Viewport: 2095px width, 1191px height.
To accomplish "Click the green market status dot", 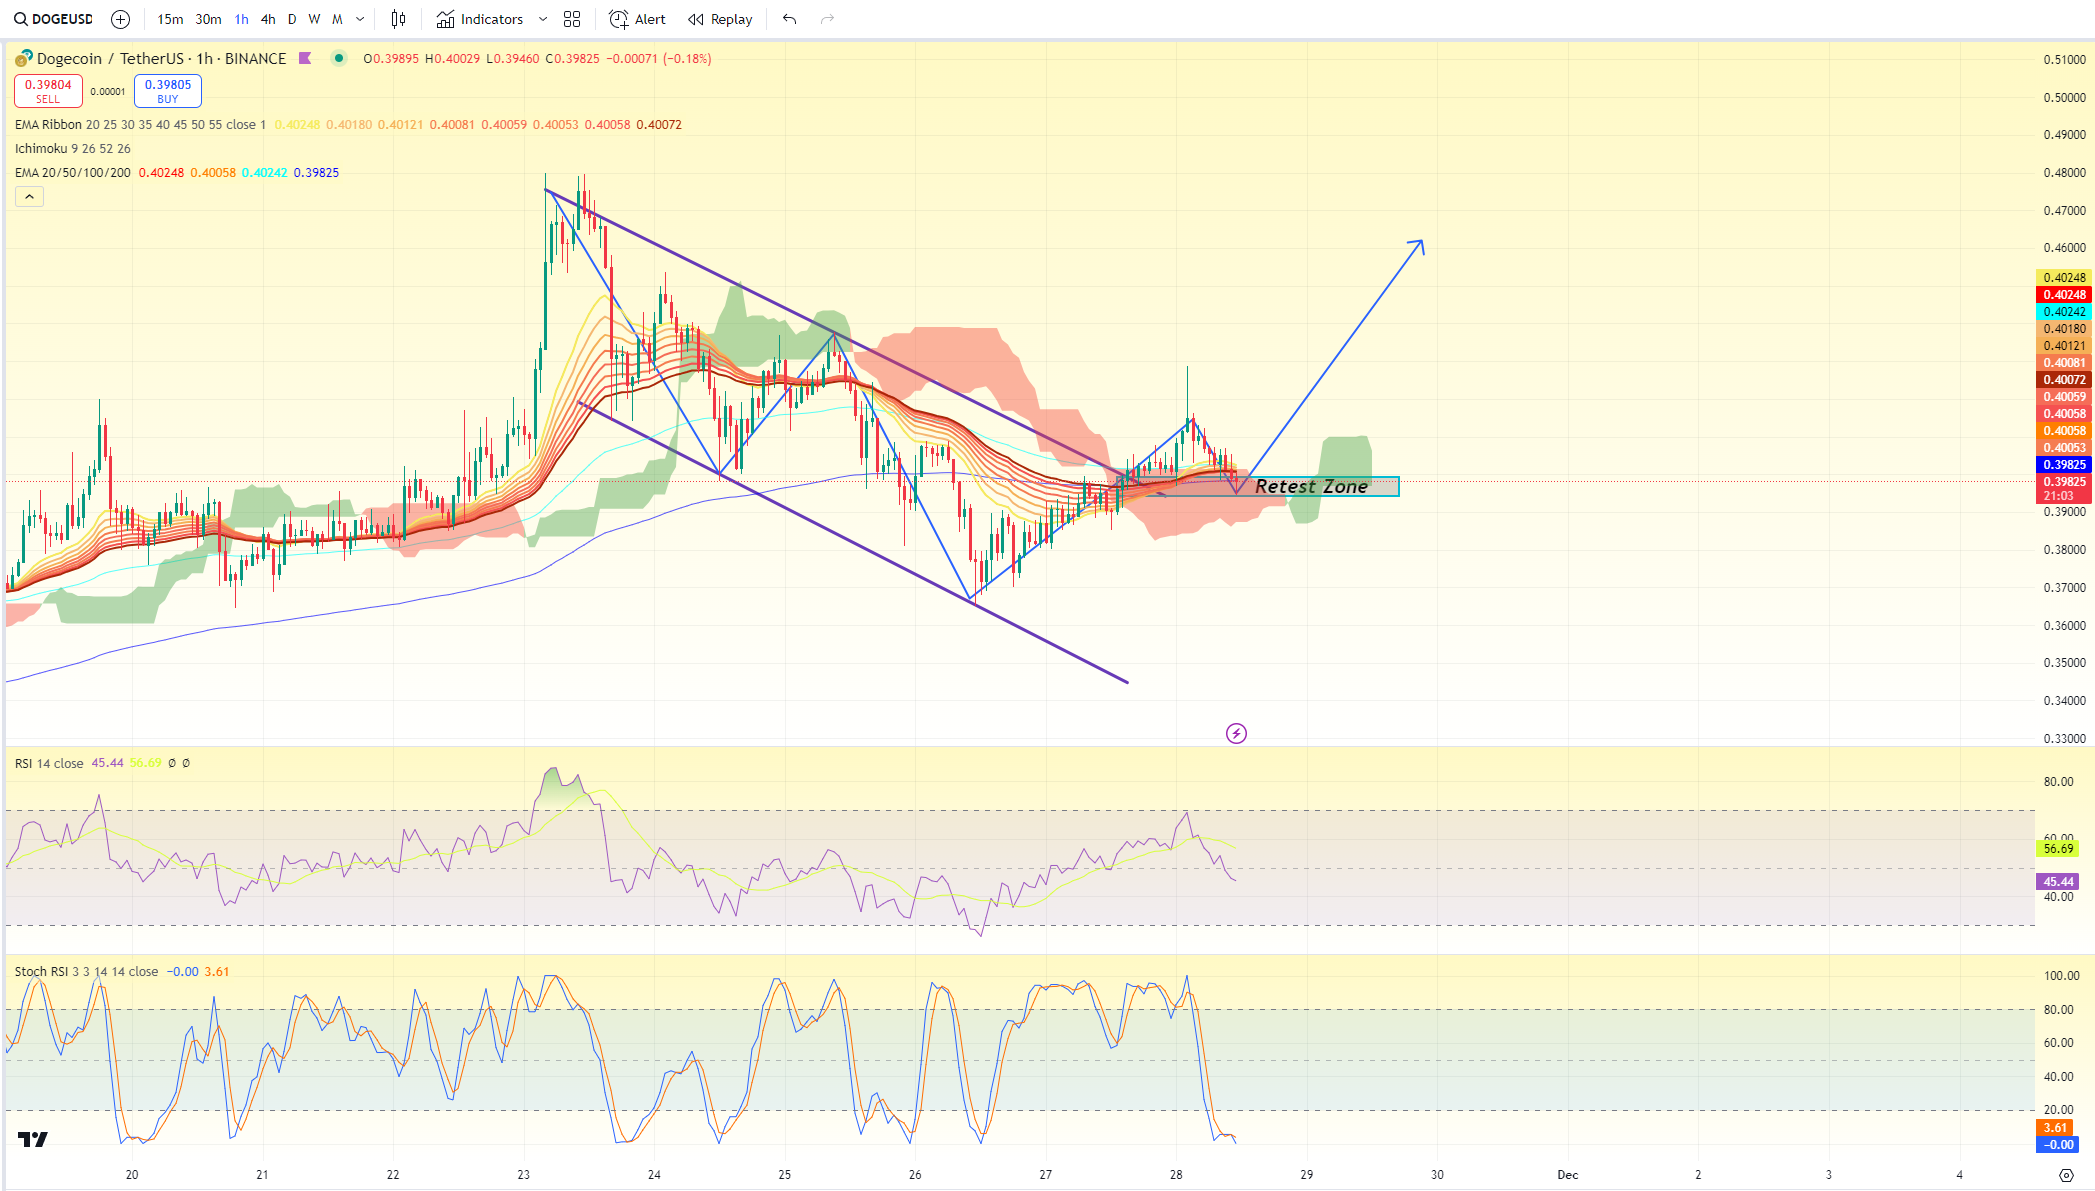I will (x=339, y=58).
